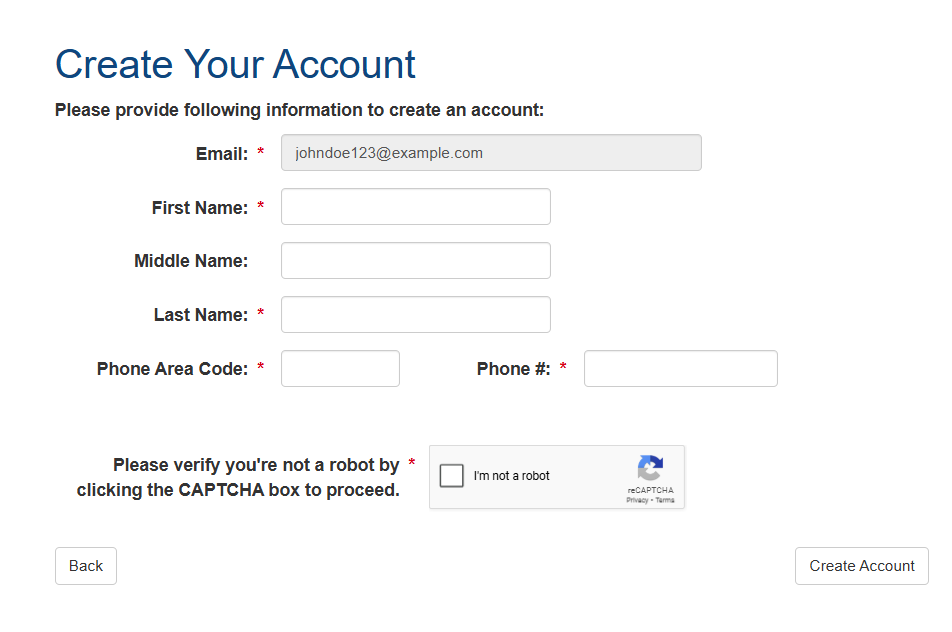Click the "Email:" field label

coord(222,154)
